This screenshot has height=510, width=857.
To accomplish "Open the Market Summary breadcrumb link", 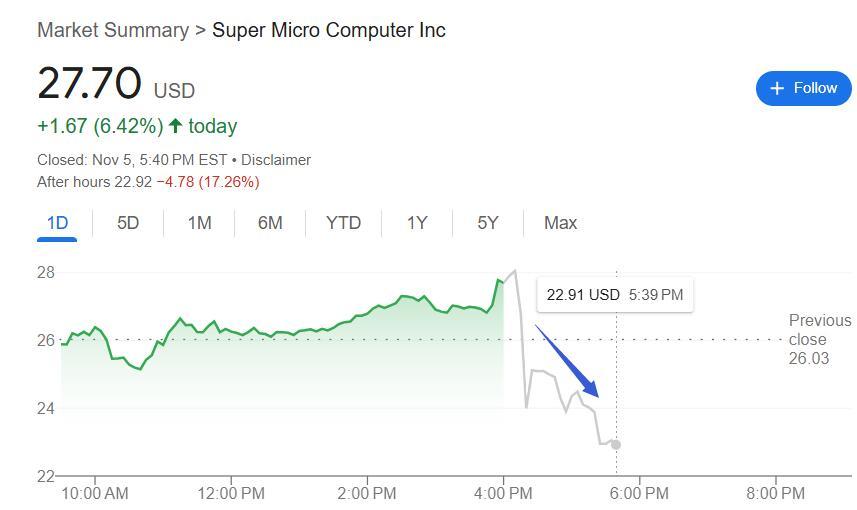I will tap(112, 30).
